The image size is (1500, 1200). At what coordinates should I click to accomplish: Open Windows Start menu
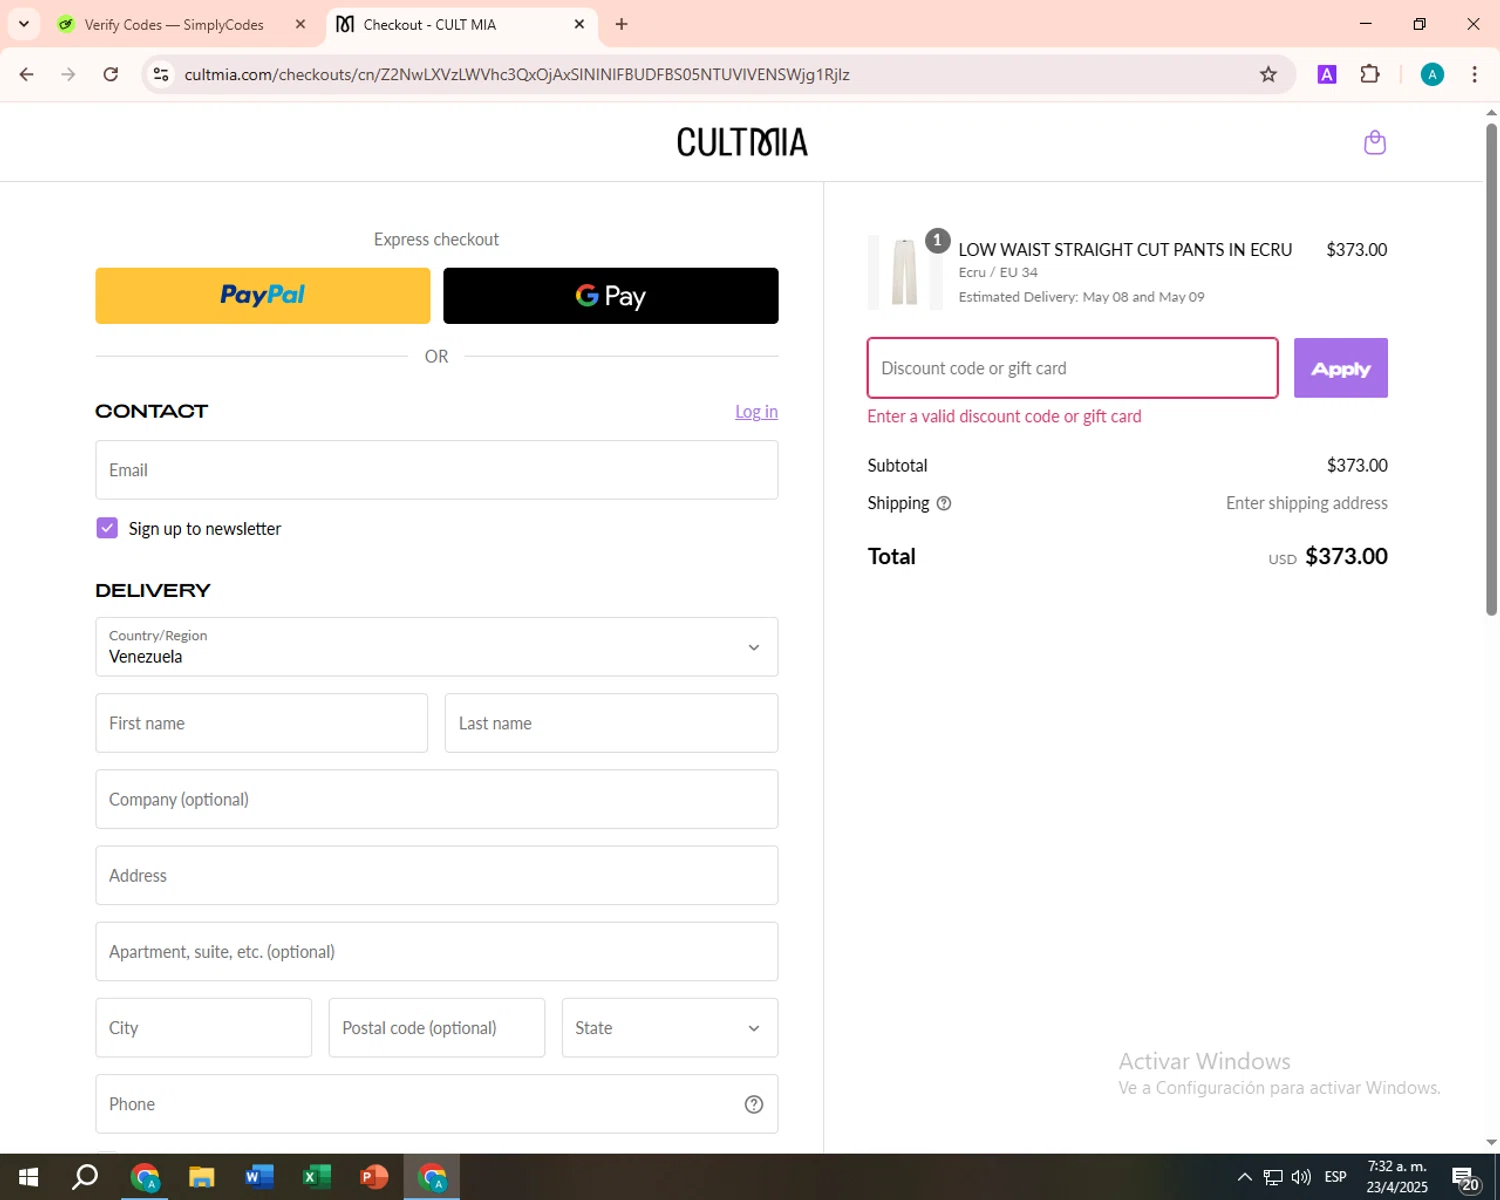point(28,1177)
